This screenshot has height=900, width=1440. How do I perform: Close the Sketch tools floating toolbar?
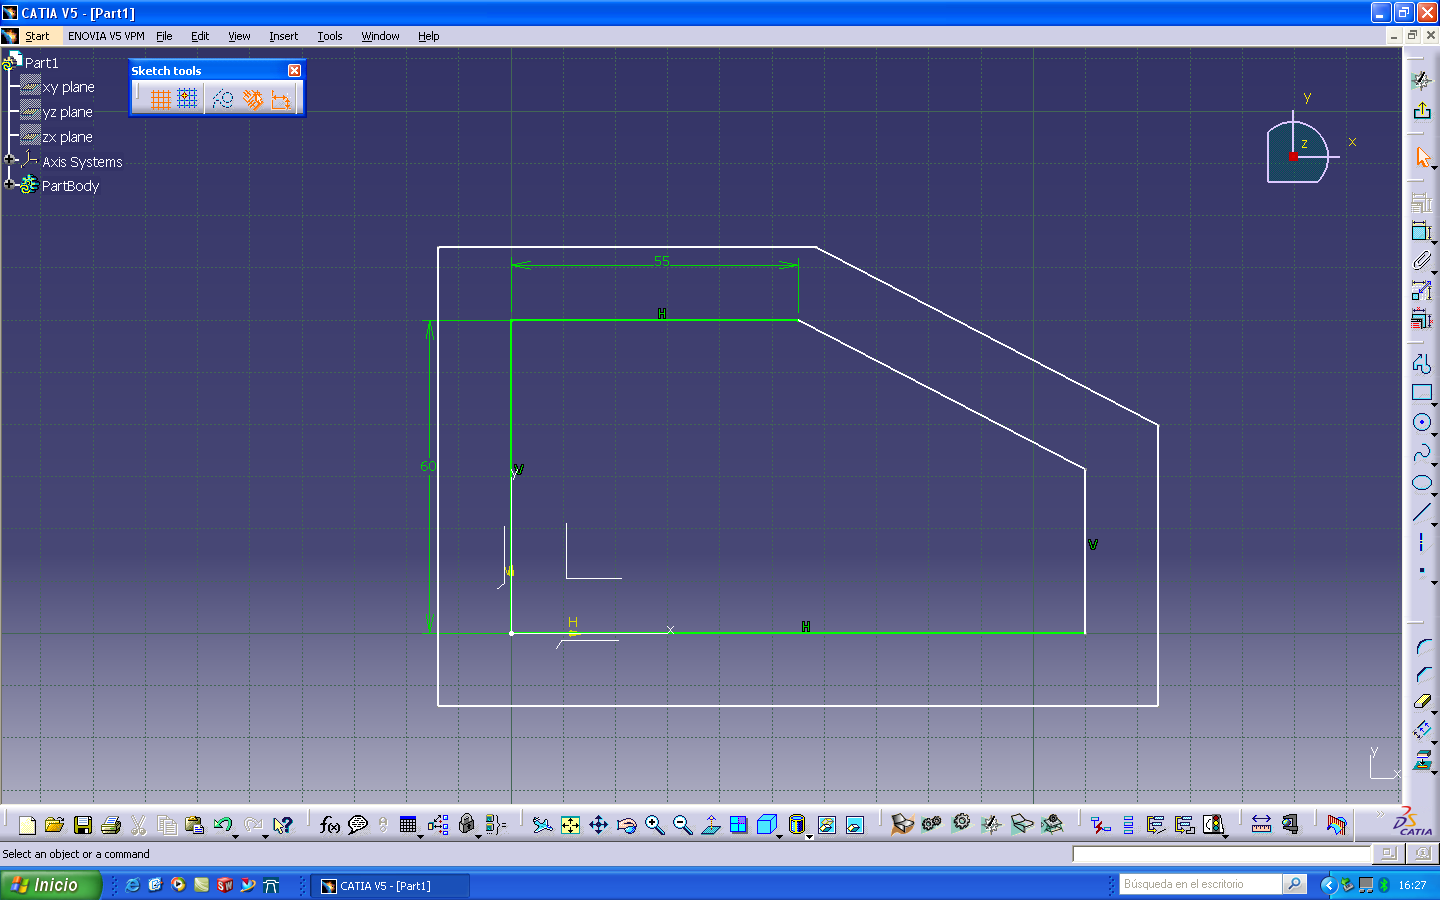point(294,70)
